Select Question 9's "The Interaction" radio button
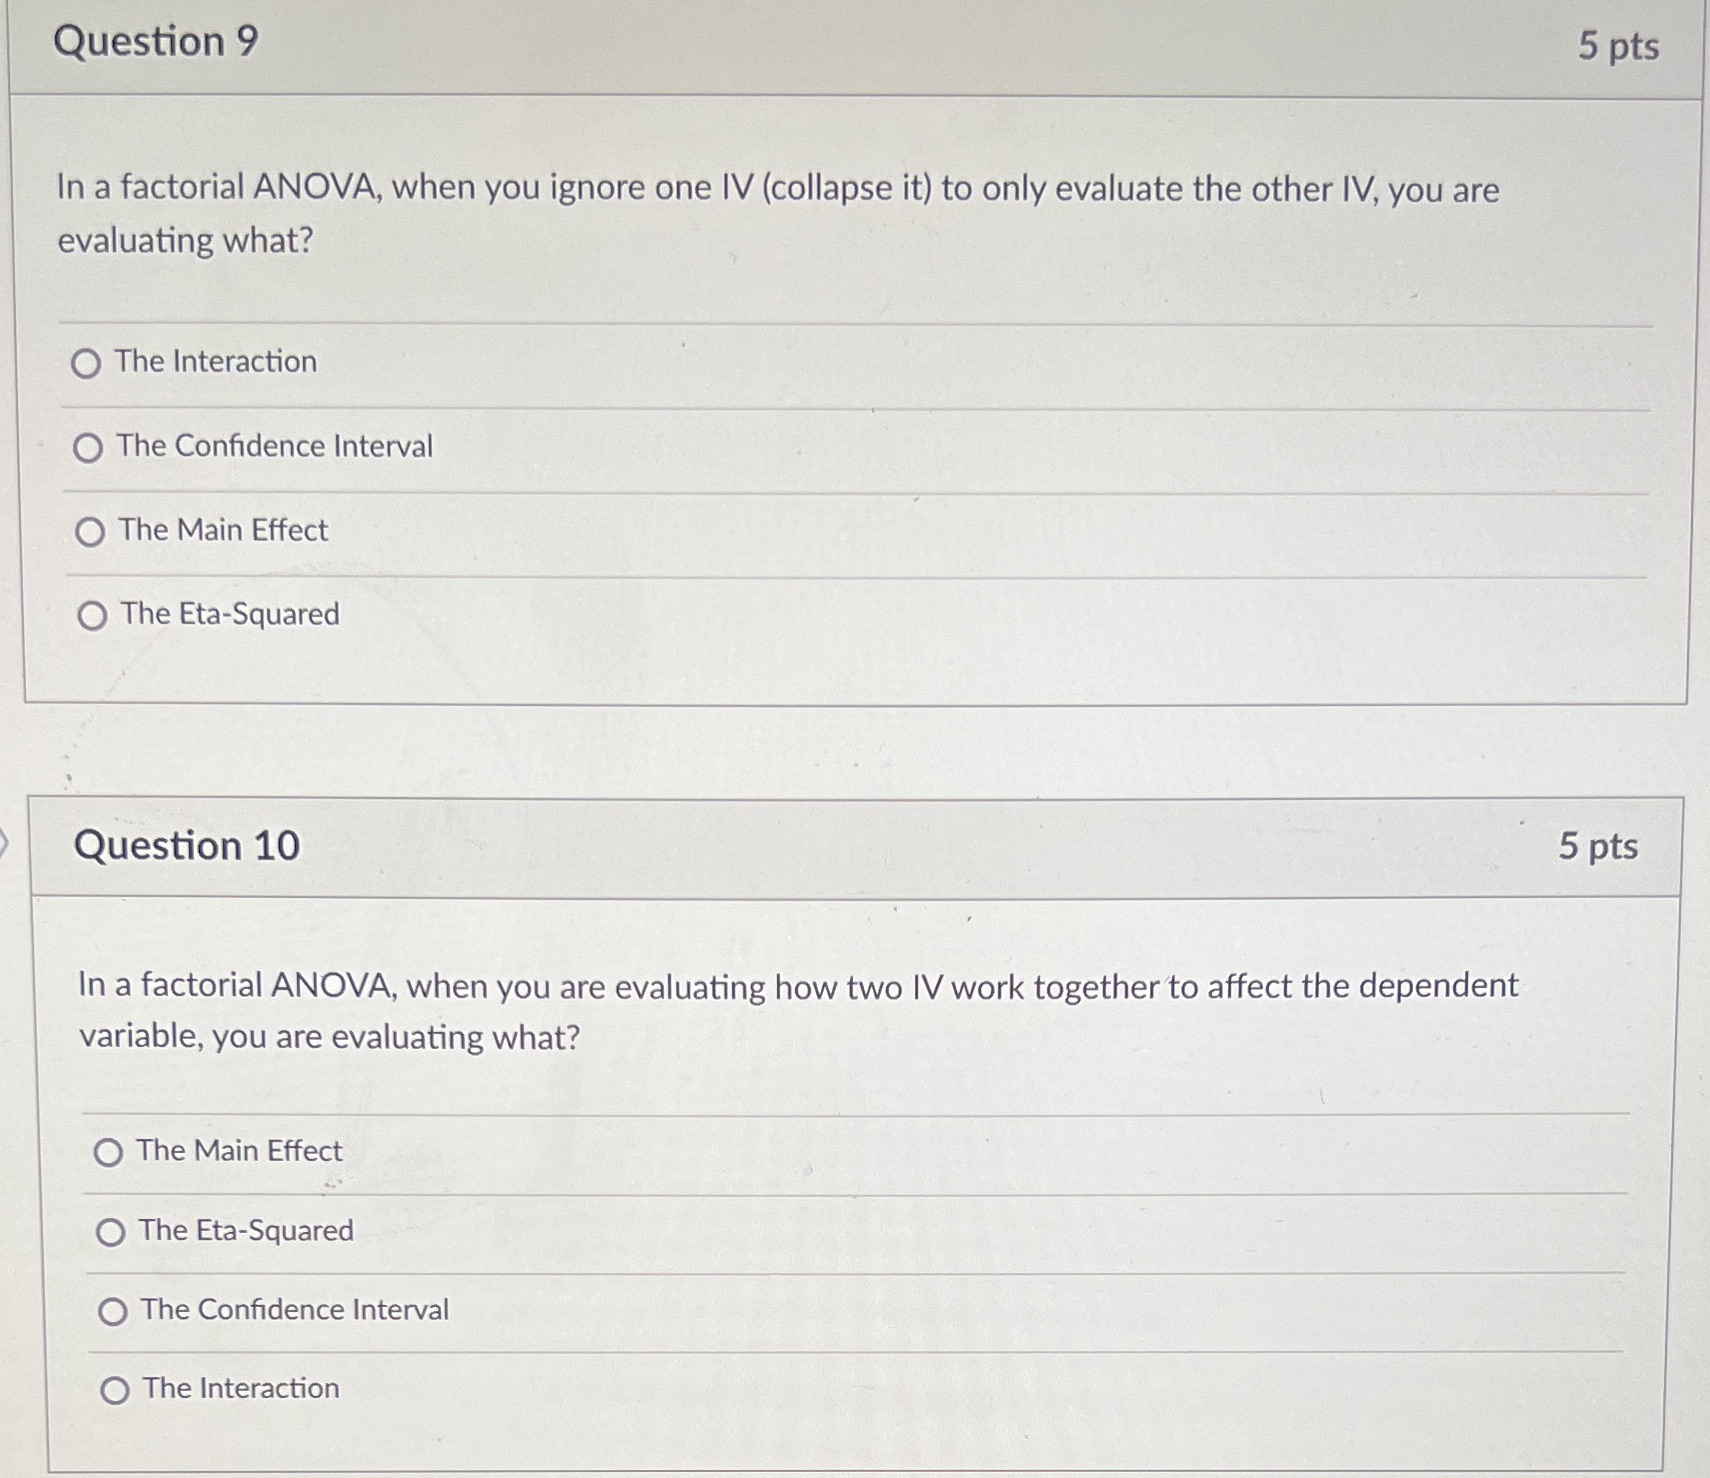The width and height of the screenshot is (1710, 1478). 86,364
